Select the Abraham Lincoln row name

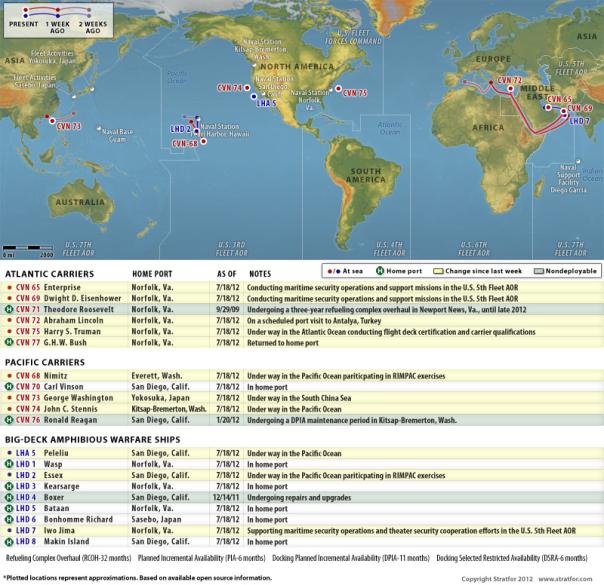[x=74, y=320]
